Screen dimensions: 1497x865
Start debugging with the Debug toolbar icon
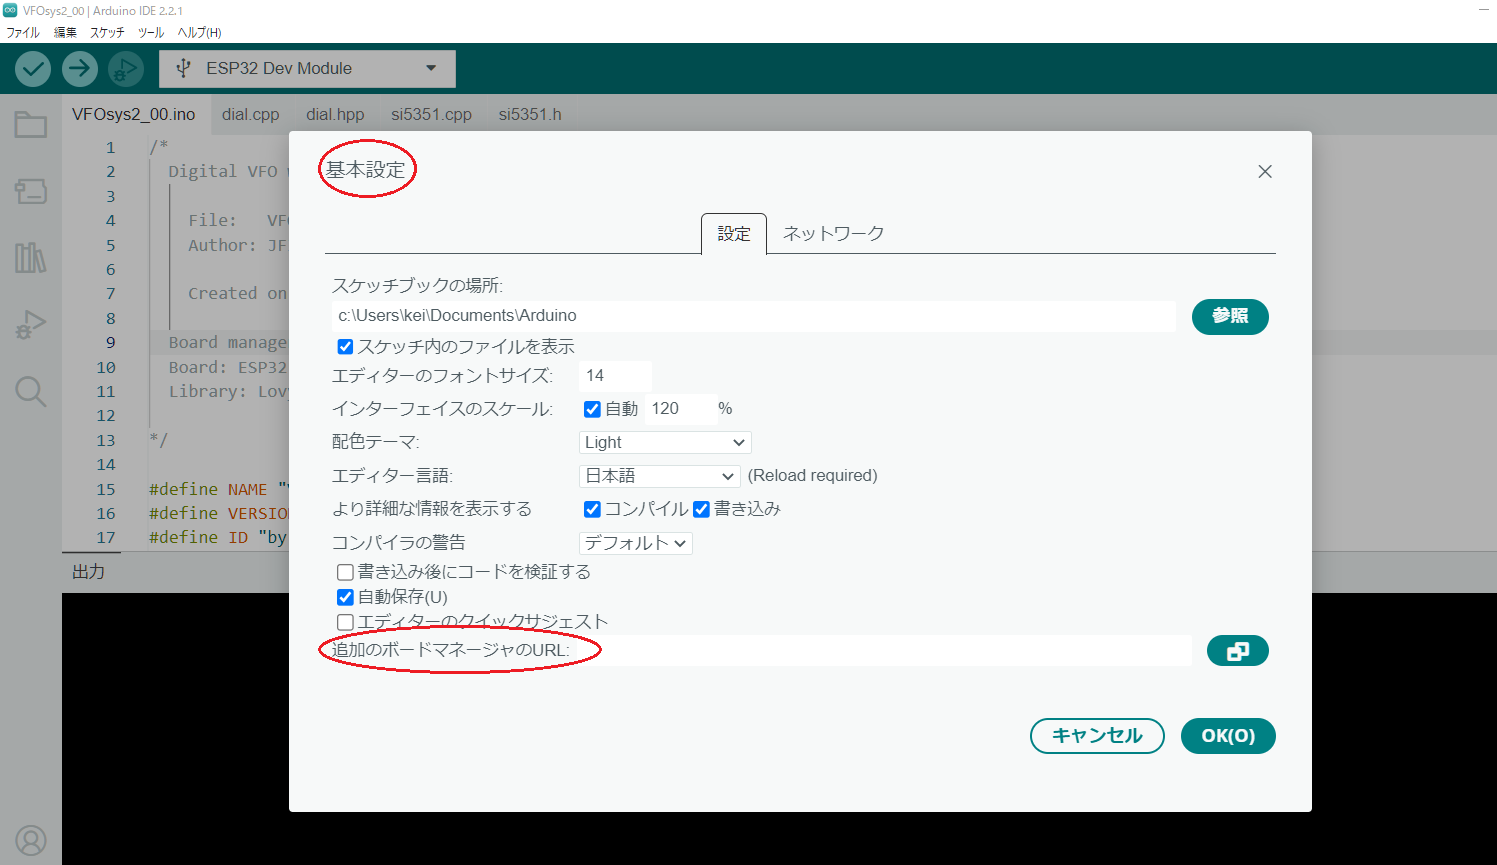tap(126, 69)
